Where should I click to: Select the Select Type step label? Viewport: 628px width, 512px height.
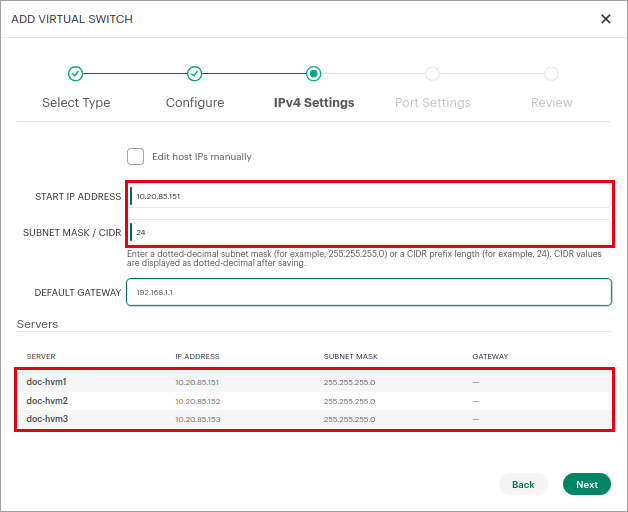pyautogui.click(x=76, y=103)
